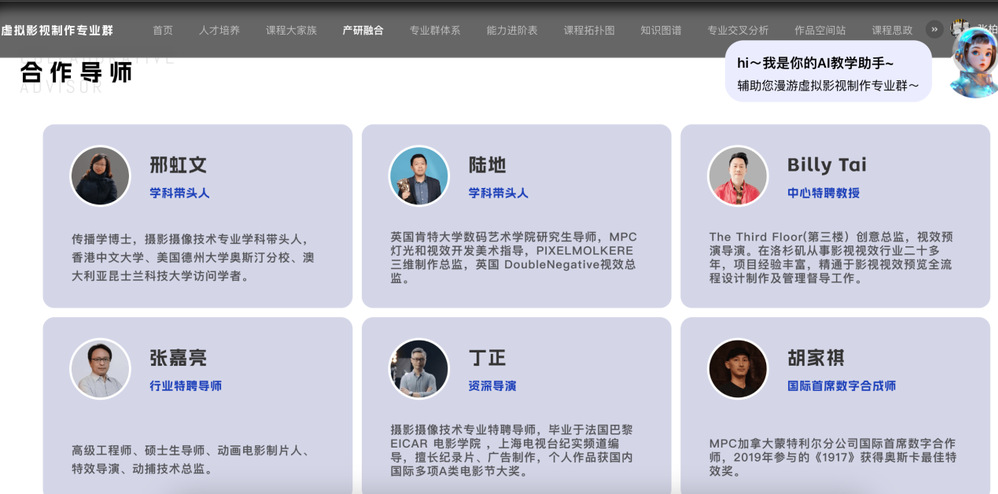
Task: Open 作品空间站 from the nav bar
Action: [820, 30]
